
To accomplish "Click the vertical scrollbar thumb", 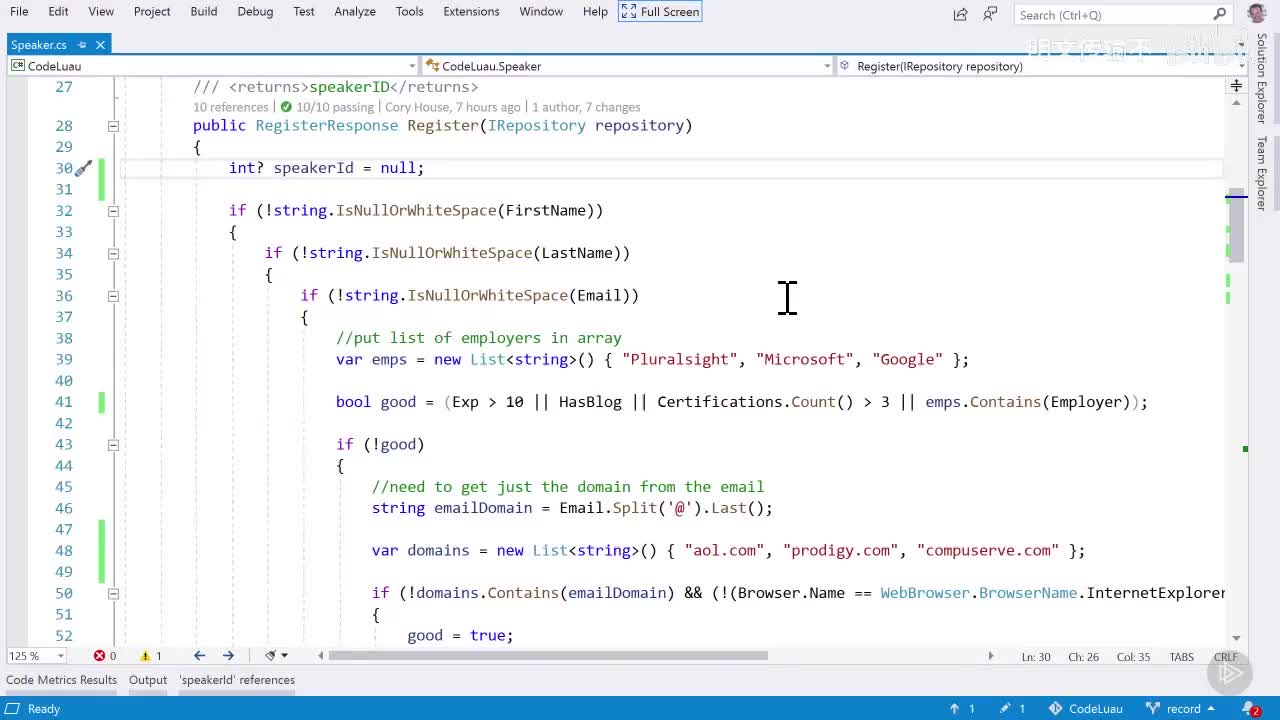I will point(1236,224).
